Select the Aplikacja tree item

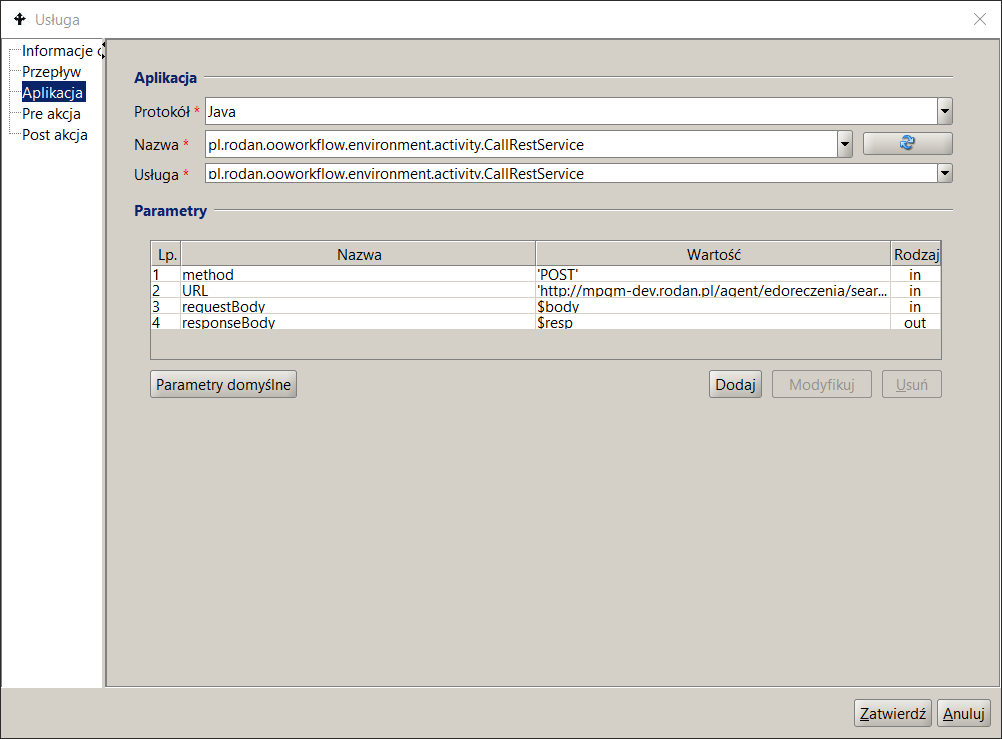coord(53,93)
